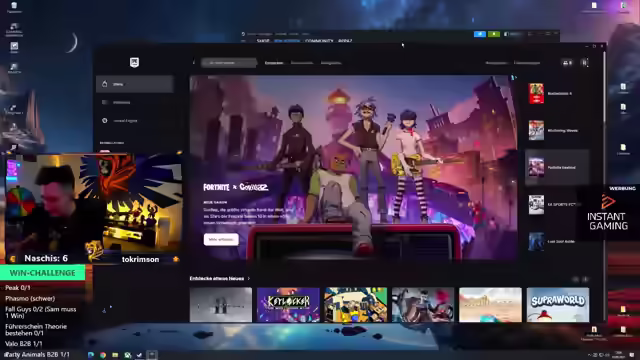Open Unreal Engine in the Epic sidebar
Image resolution: width=640 pixels, height=360 pixels.
(x=135, y=121)
